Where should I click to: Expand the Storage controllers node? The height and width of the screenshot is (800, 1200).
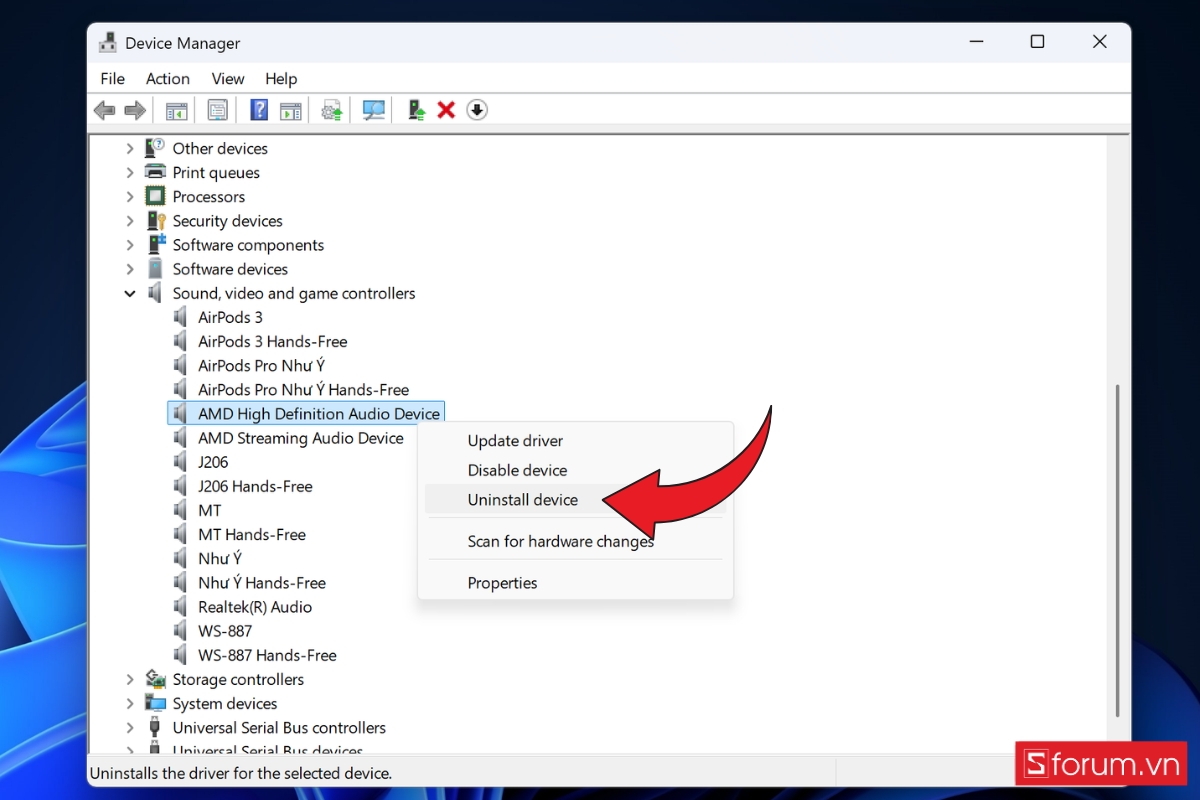pos(130,680)
